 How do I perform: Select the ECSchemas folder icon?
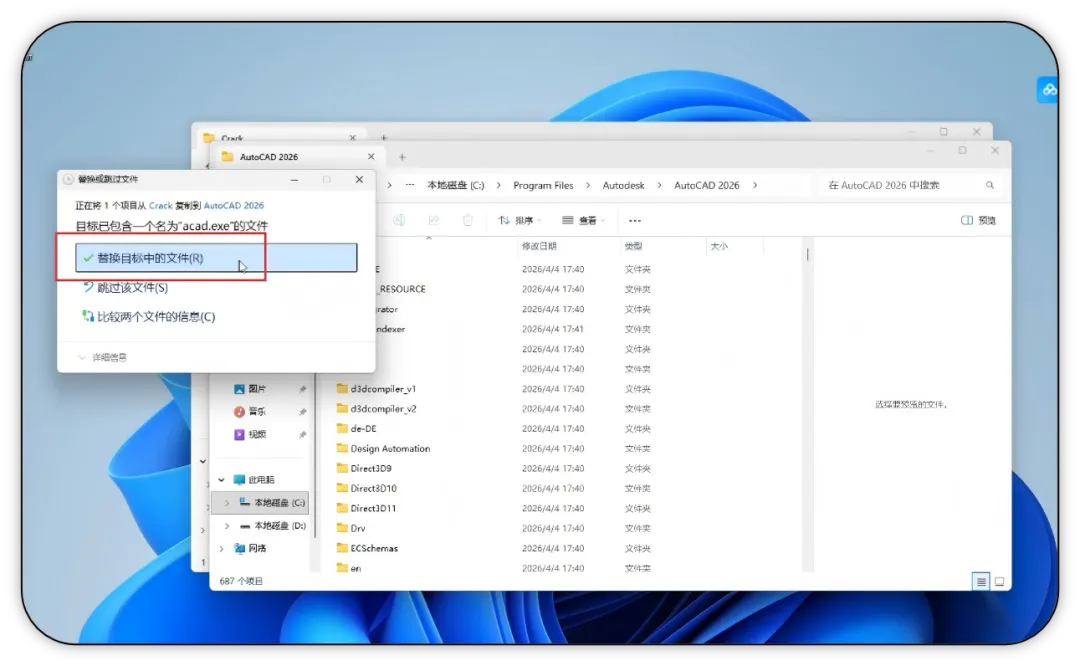pyautogui.click(x=342, y=548)
